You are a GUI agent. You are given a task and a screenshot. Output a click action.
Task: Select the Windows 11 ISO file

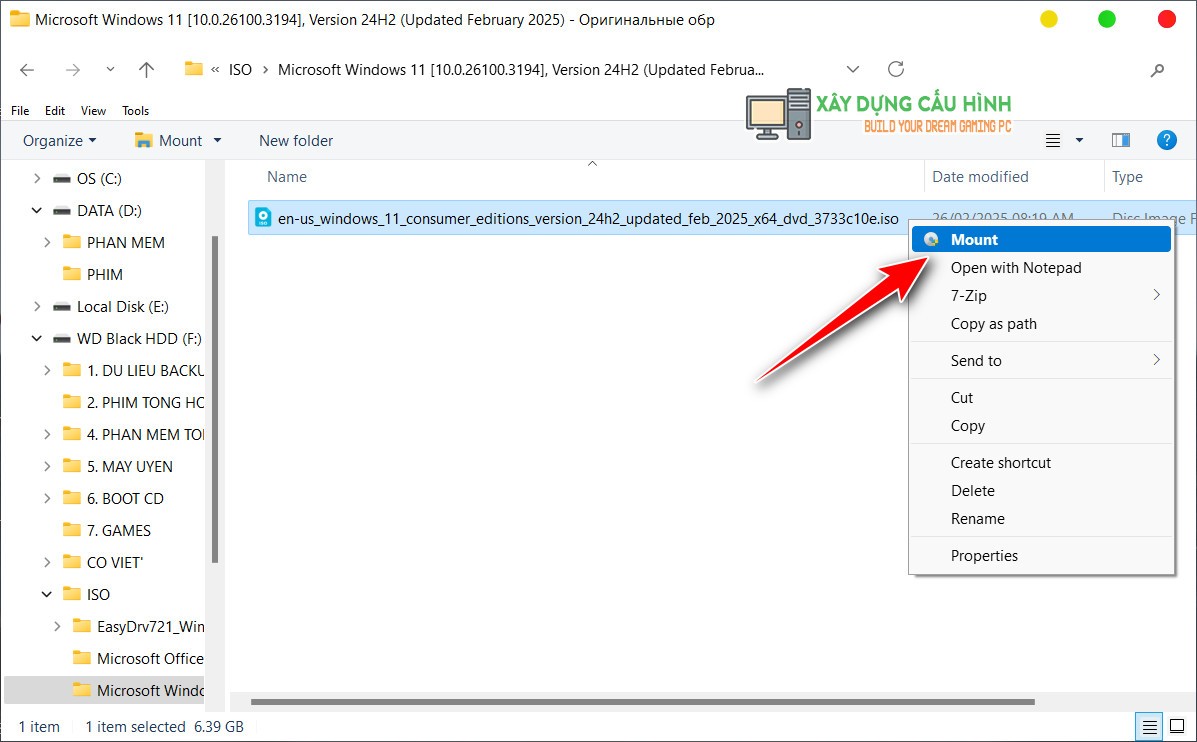tap(588, 218)
